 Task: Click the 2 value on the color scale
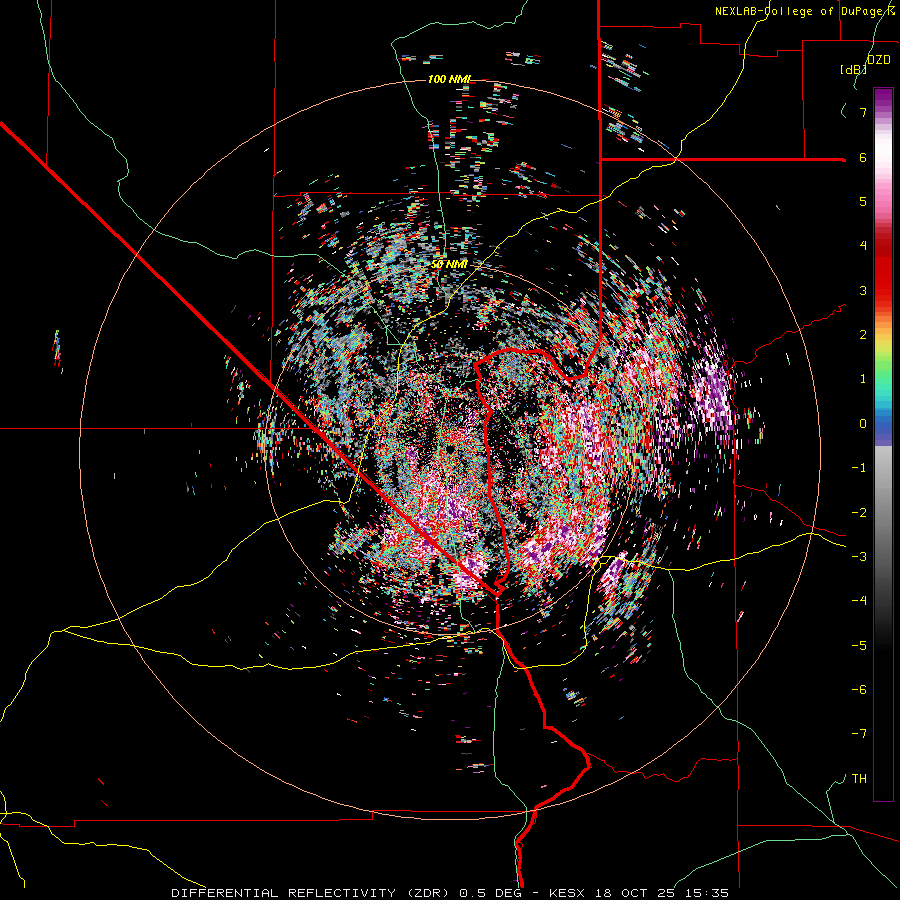pyautogui.click(x=863, y=335)
